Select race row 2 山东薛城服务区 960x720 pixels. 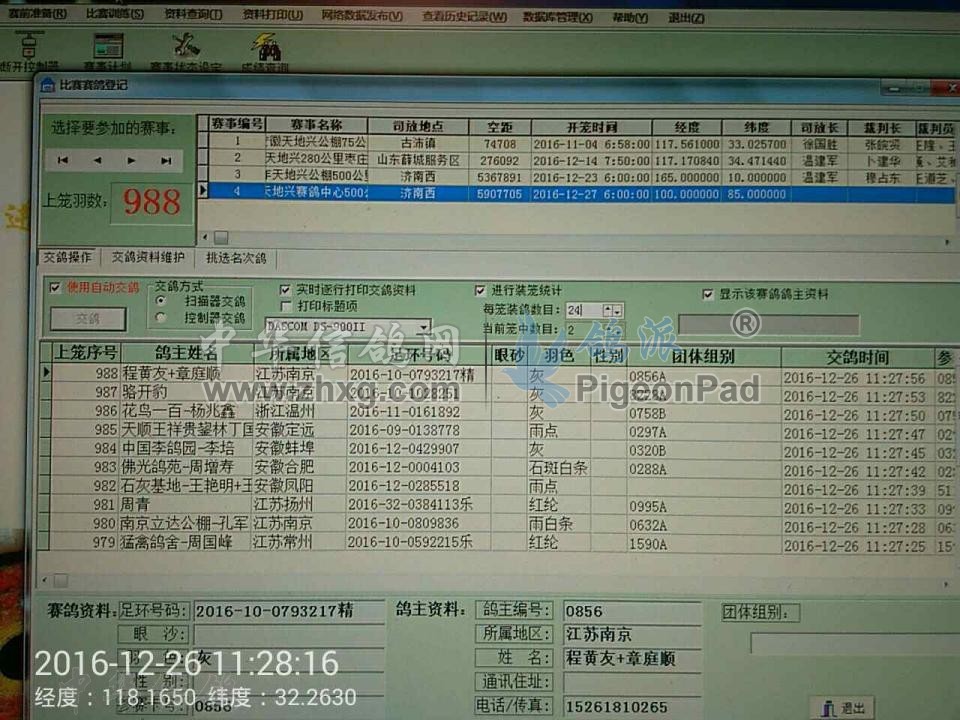click(576, 160)
